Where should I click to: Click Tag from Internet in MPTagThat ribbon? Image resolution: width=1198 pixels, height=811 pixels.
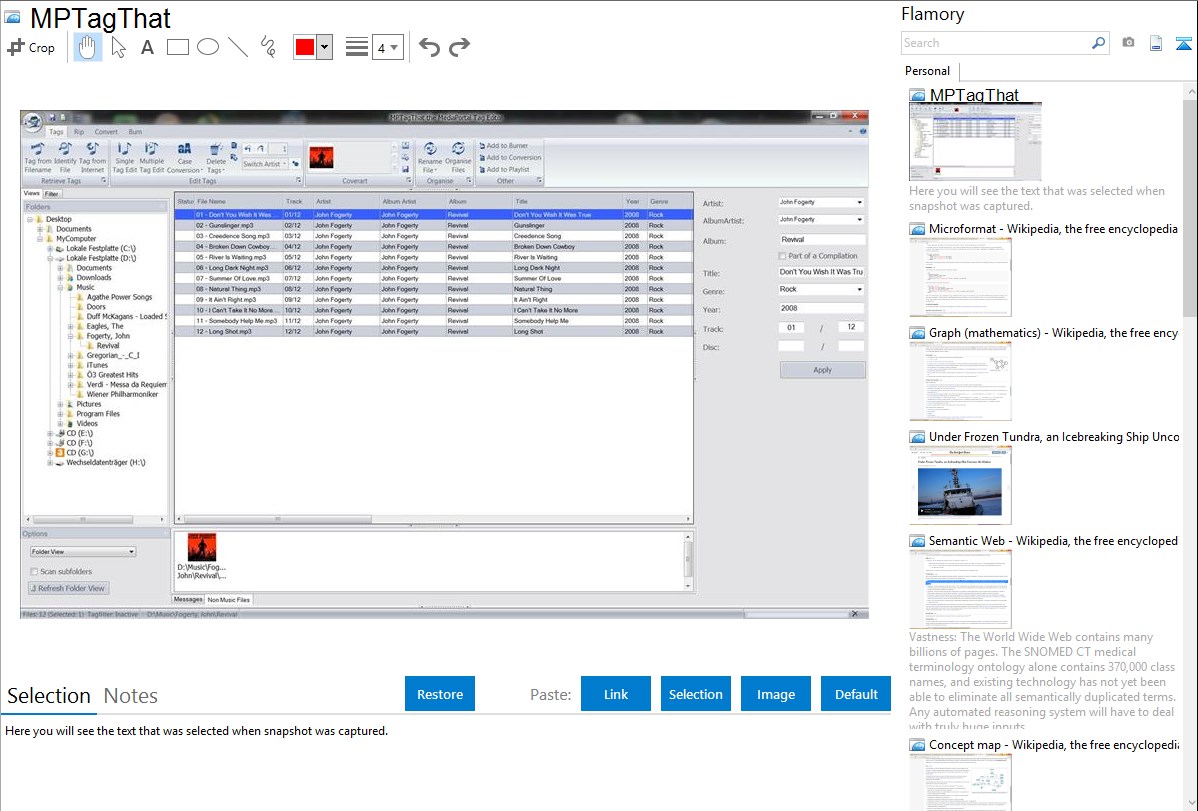(x=92, y=157)
